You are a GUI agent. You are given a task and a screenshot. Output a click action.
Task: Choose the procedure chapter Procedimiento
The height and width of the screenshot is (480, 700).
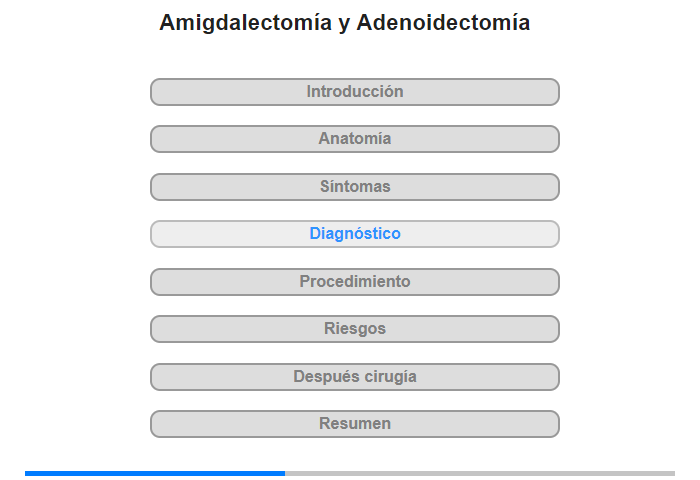tap(354, 282)
